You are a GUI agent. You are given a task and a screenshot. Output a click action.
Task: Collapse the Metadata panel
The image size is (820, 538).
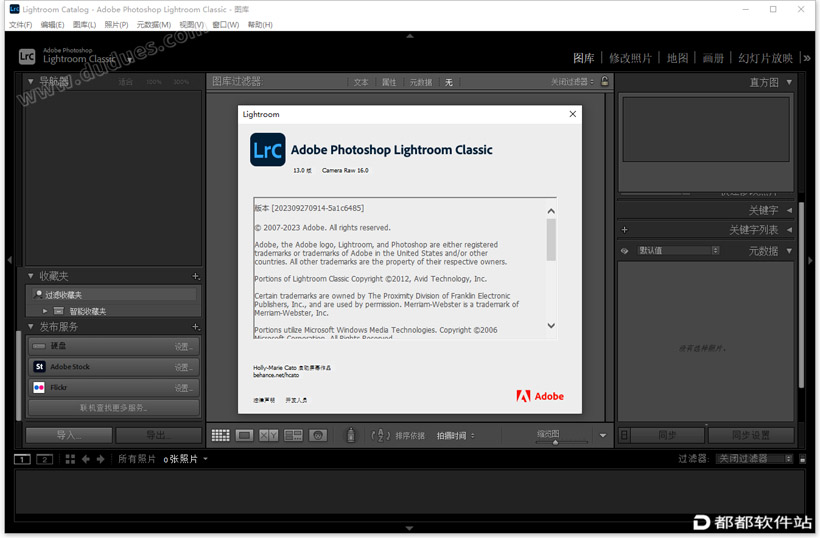pos(789,251)
